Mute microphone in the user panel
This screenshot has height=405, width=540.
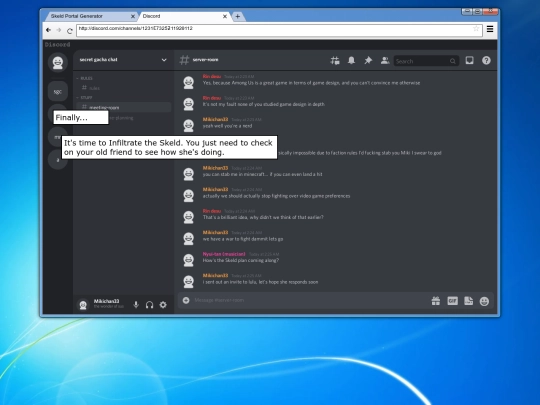point(136,305)
